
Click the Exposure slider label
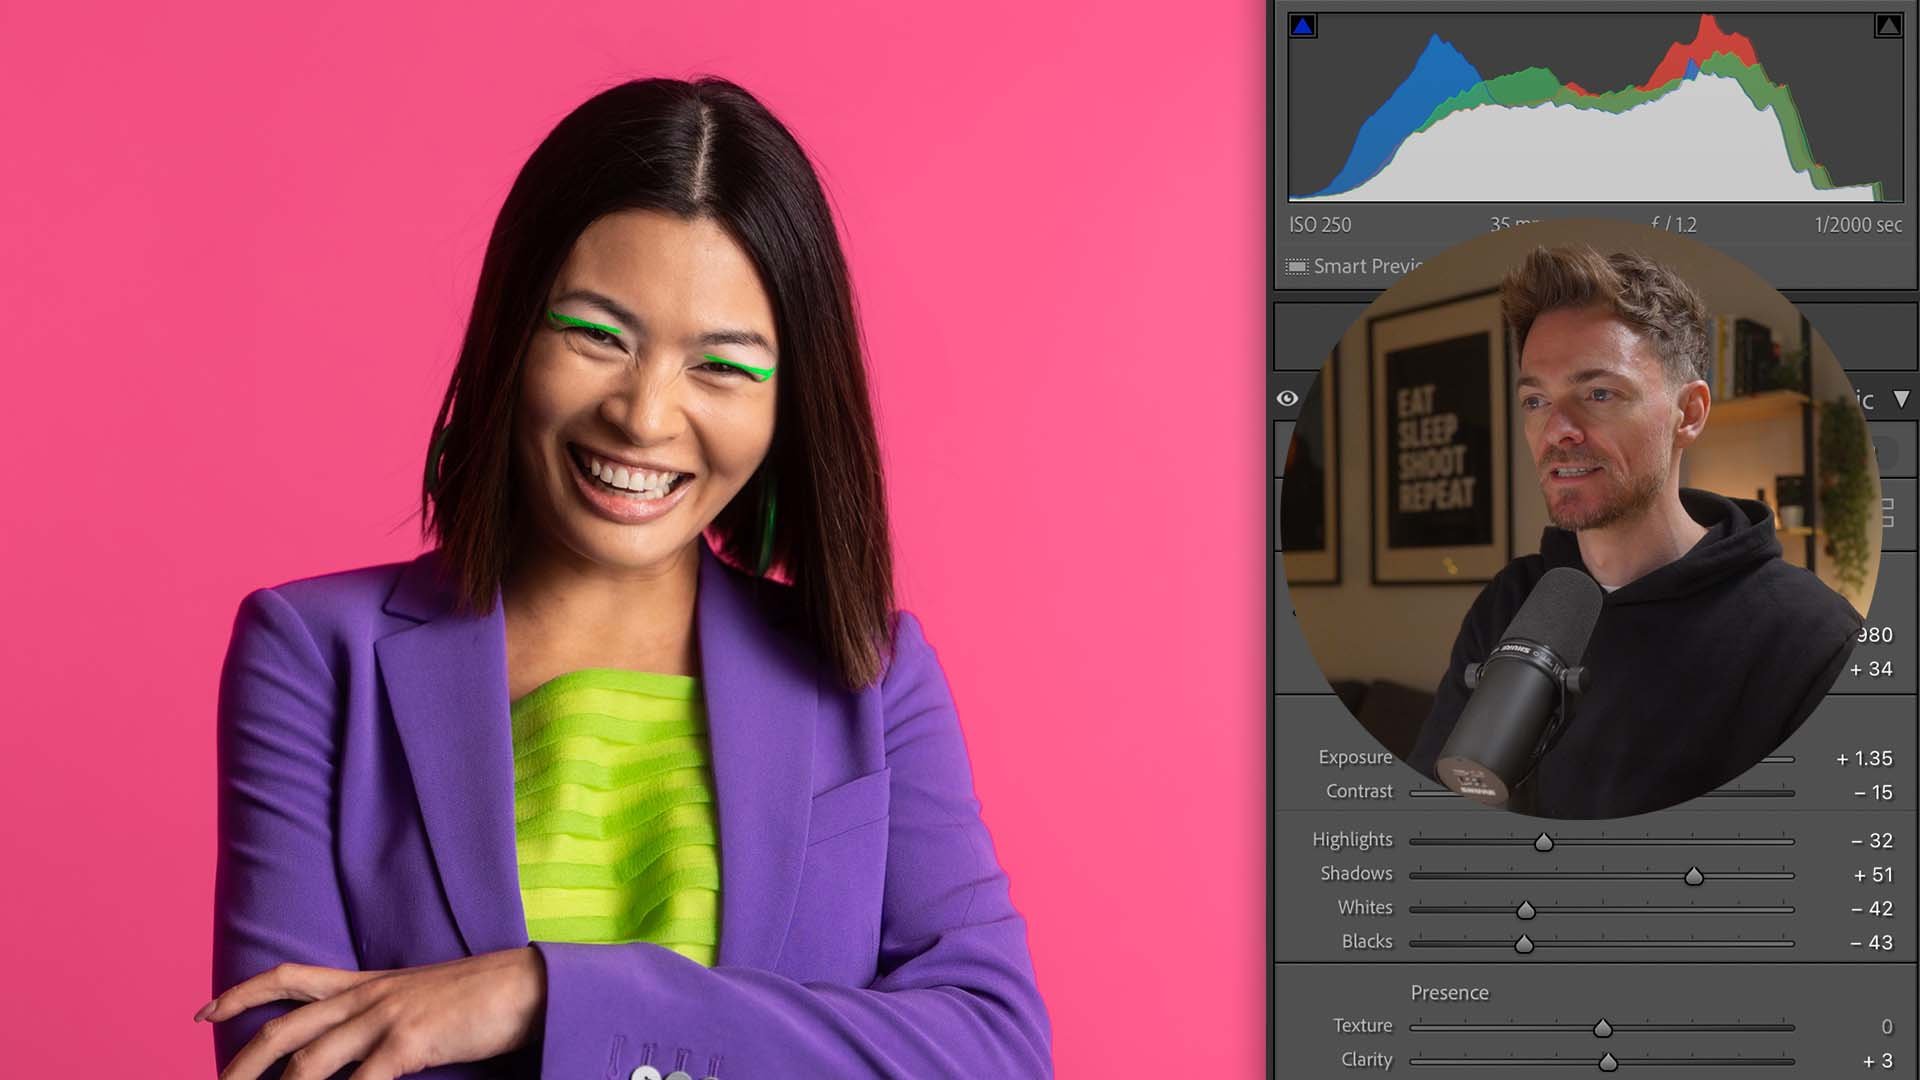(1354, 757)
